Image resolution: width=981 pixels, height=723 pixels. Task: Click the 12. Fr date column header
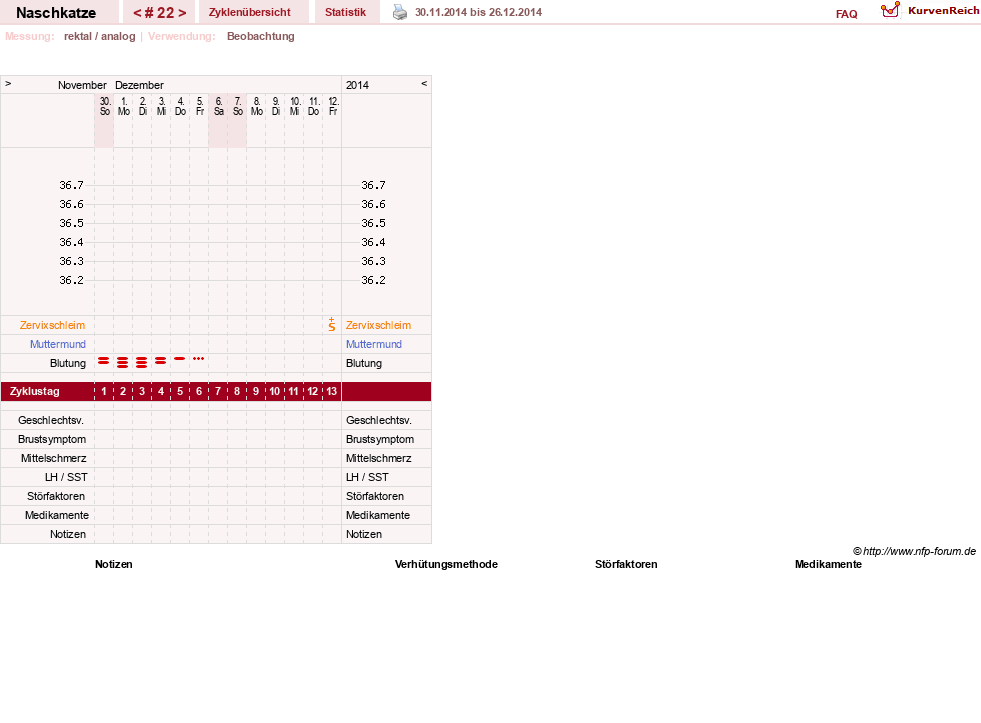(x=333, y=106)
